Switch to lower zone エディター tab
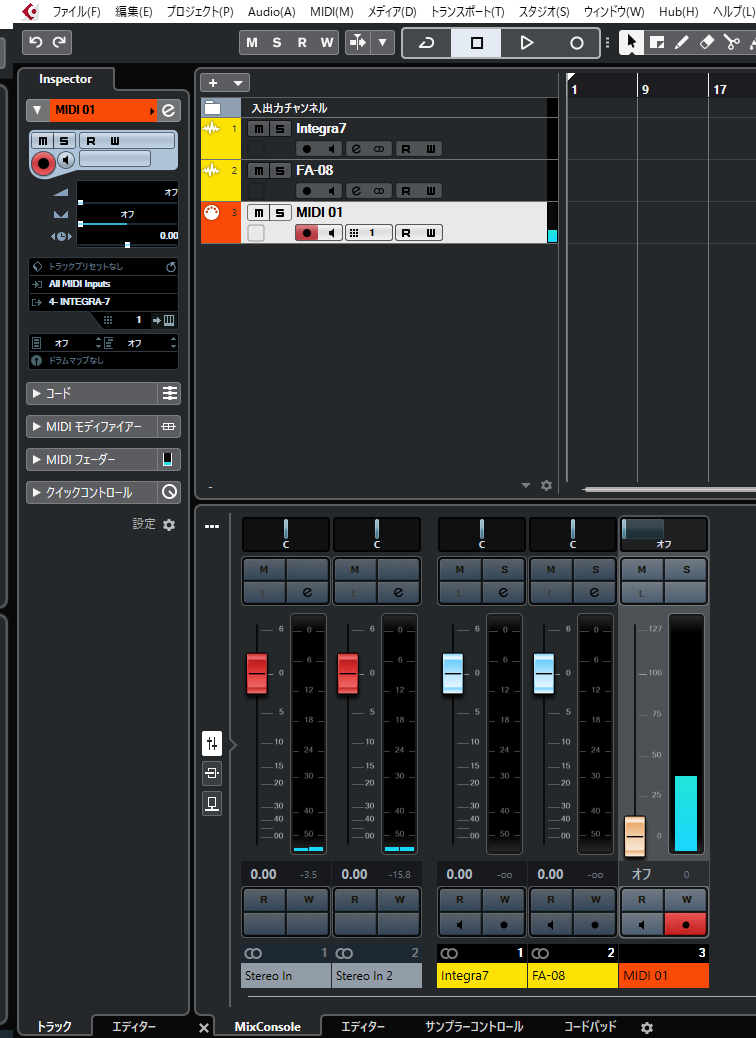 (363, 1027)
